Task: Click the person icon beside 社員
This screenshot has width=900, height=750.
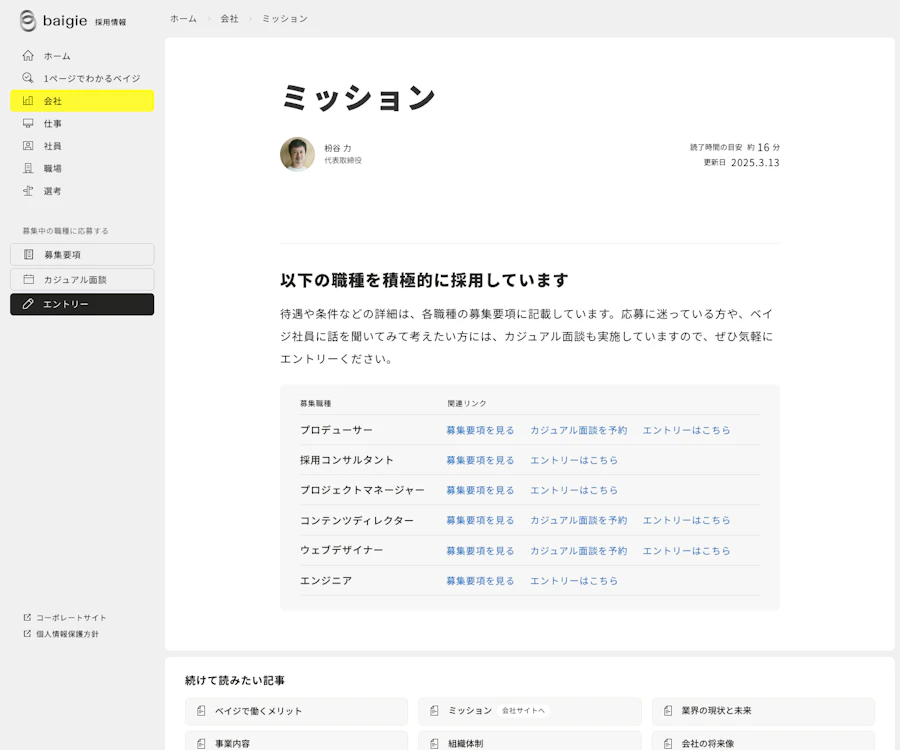Action: 28,146
